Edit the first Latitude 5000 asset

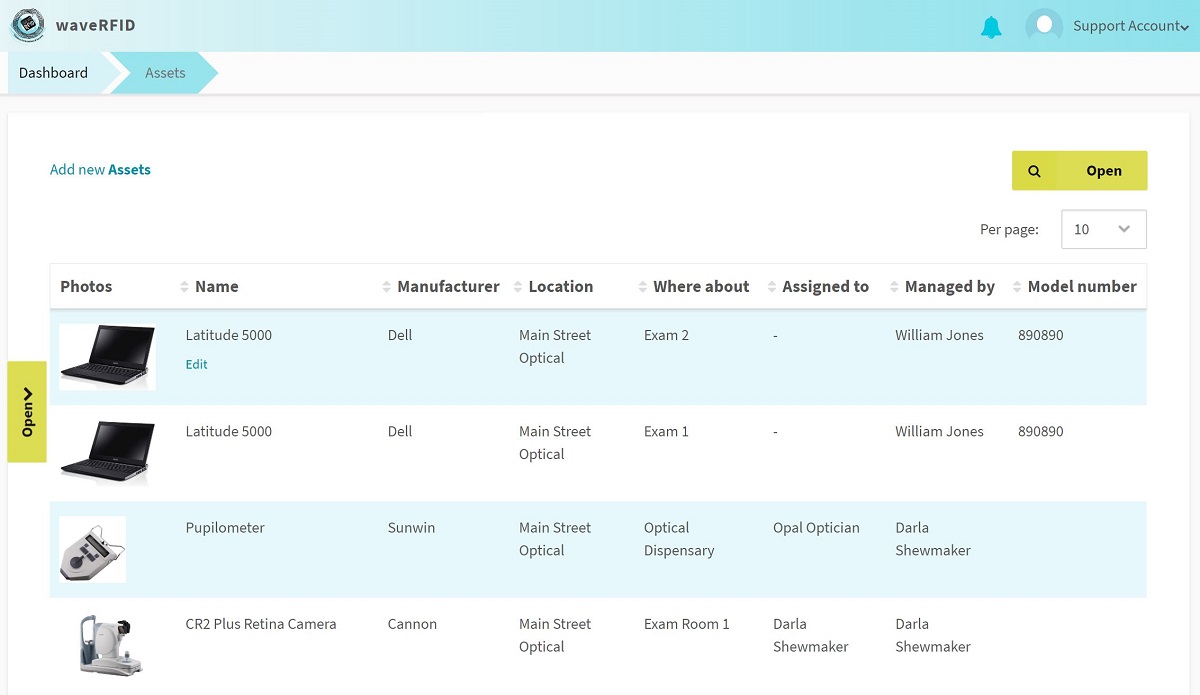click(x=197, y=365)
